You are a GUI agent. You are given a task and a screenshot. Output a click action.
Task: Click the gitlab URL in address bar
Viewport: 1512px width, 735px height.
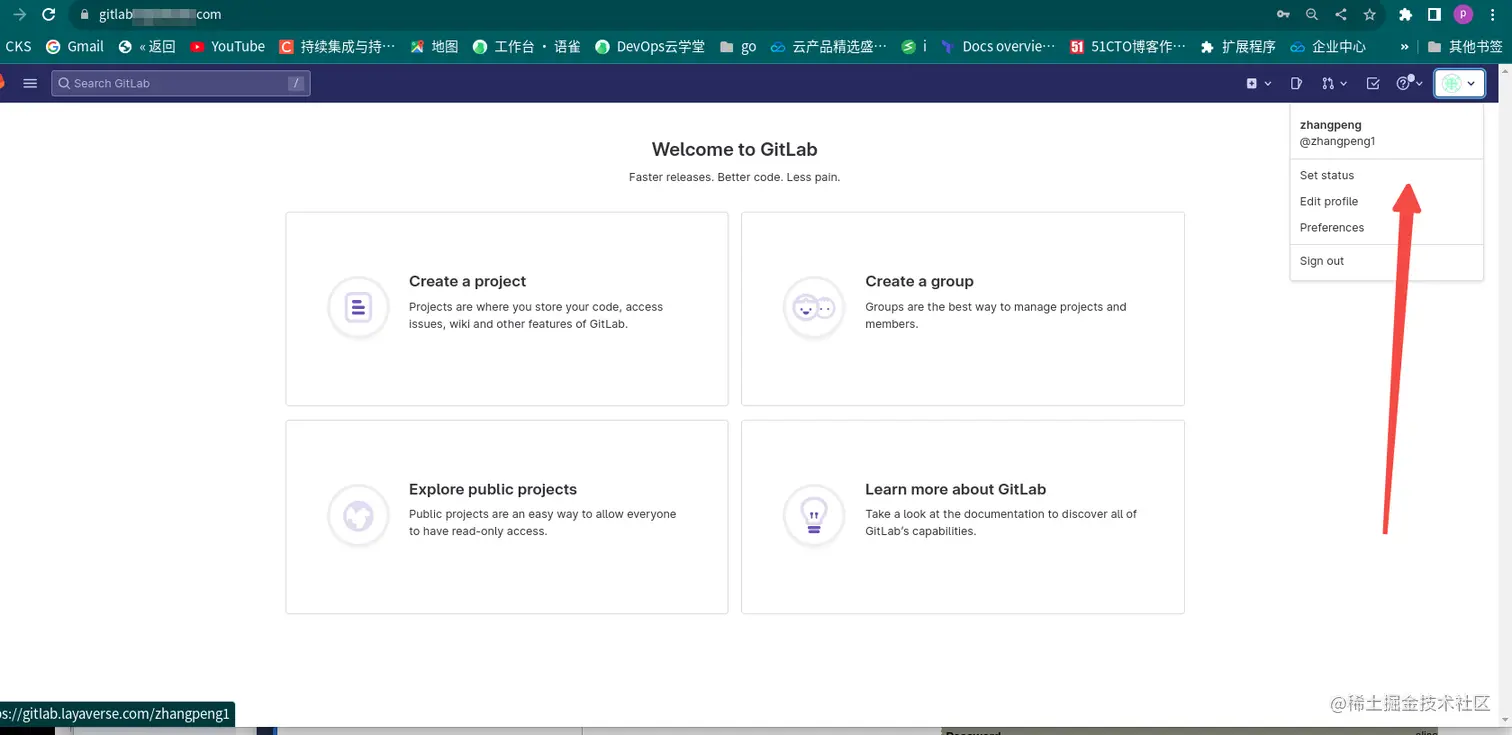pos(160,15)
